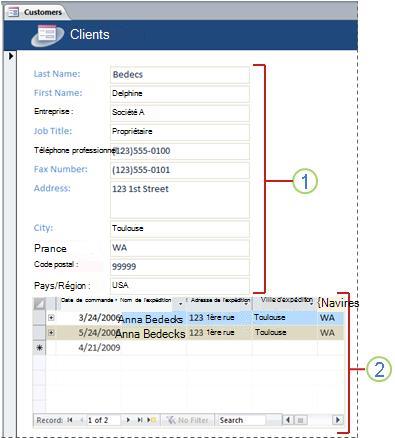Create a new blank record
Image resolution: width=395 pixels, height=438 pixels.
tap(152, 420)
